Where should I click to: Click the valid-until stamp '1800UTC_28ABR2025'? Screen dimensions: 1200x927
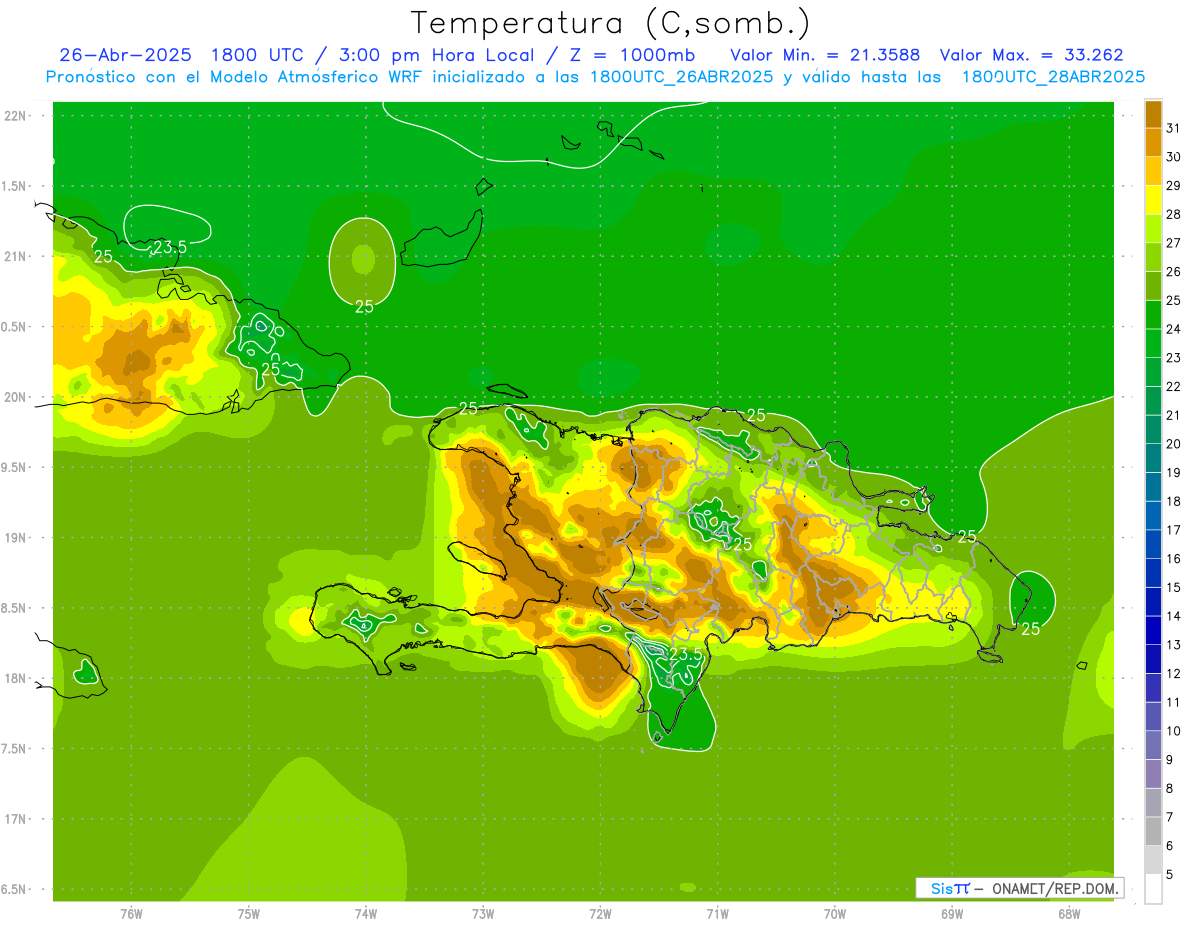click(1053, 77)
